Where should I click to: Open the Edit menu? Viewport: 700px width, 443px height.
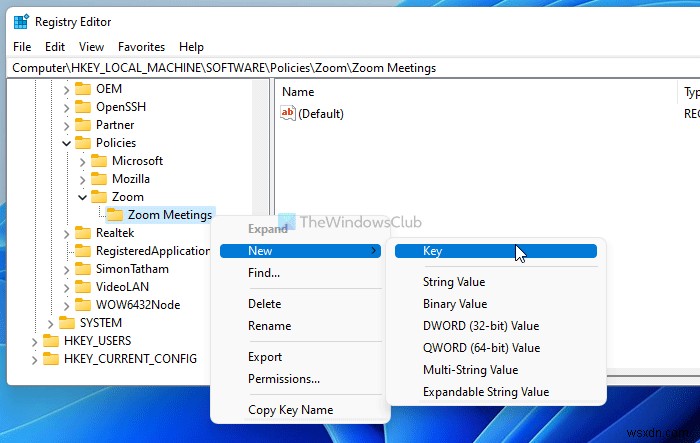coord(55,47)
